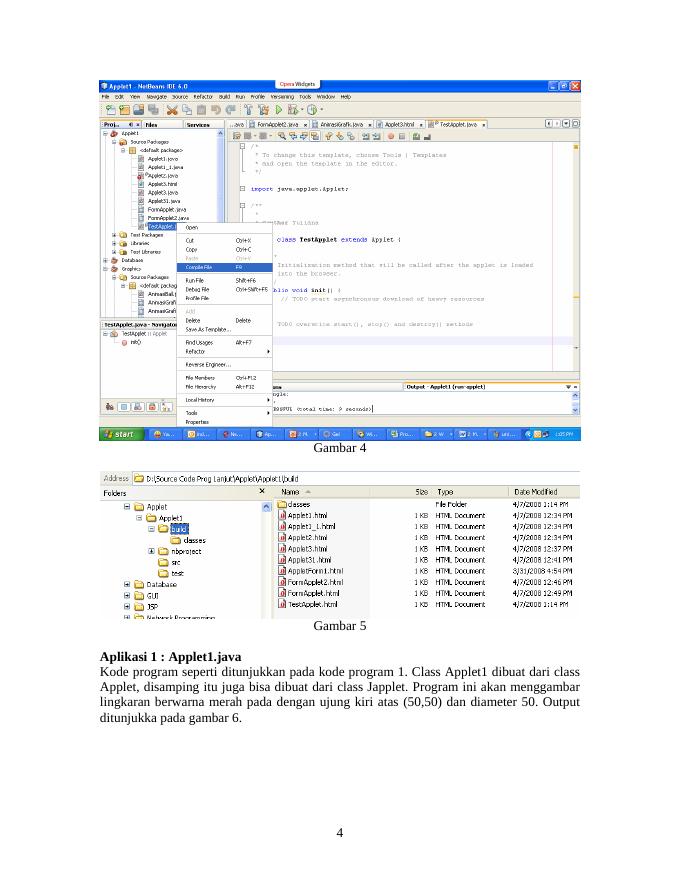
Task: Click the New Project toolbar icon in NetBeans
Action: pyautogui.click(x=125, y=110)
